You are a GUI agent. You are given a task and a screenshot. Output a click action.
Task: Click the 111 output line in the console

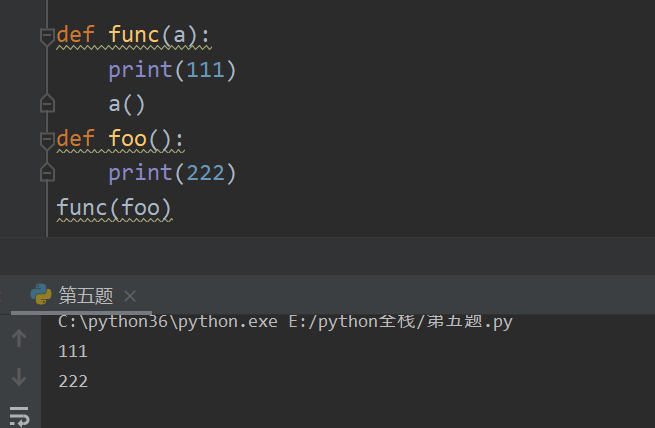click(73, 351)
